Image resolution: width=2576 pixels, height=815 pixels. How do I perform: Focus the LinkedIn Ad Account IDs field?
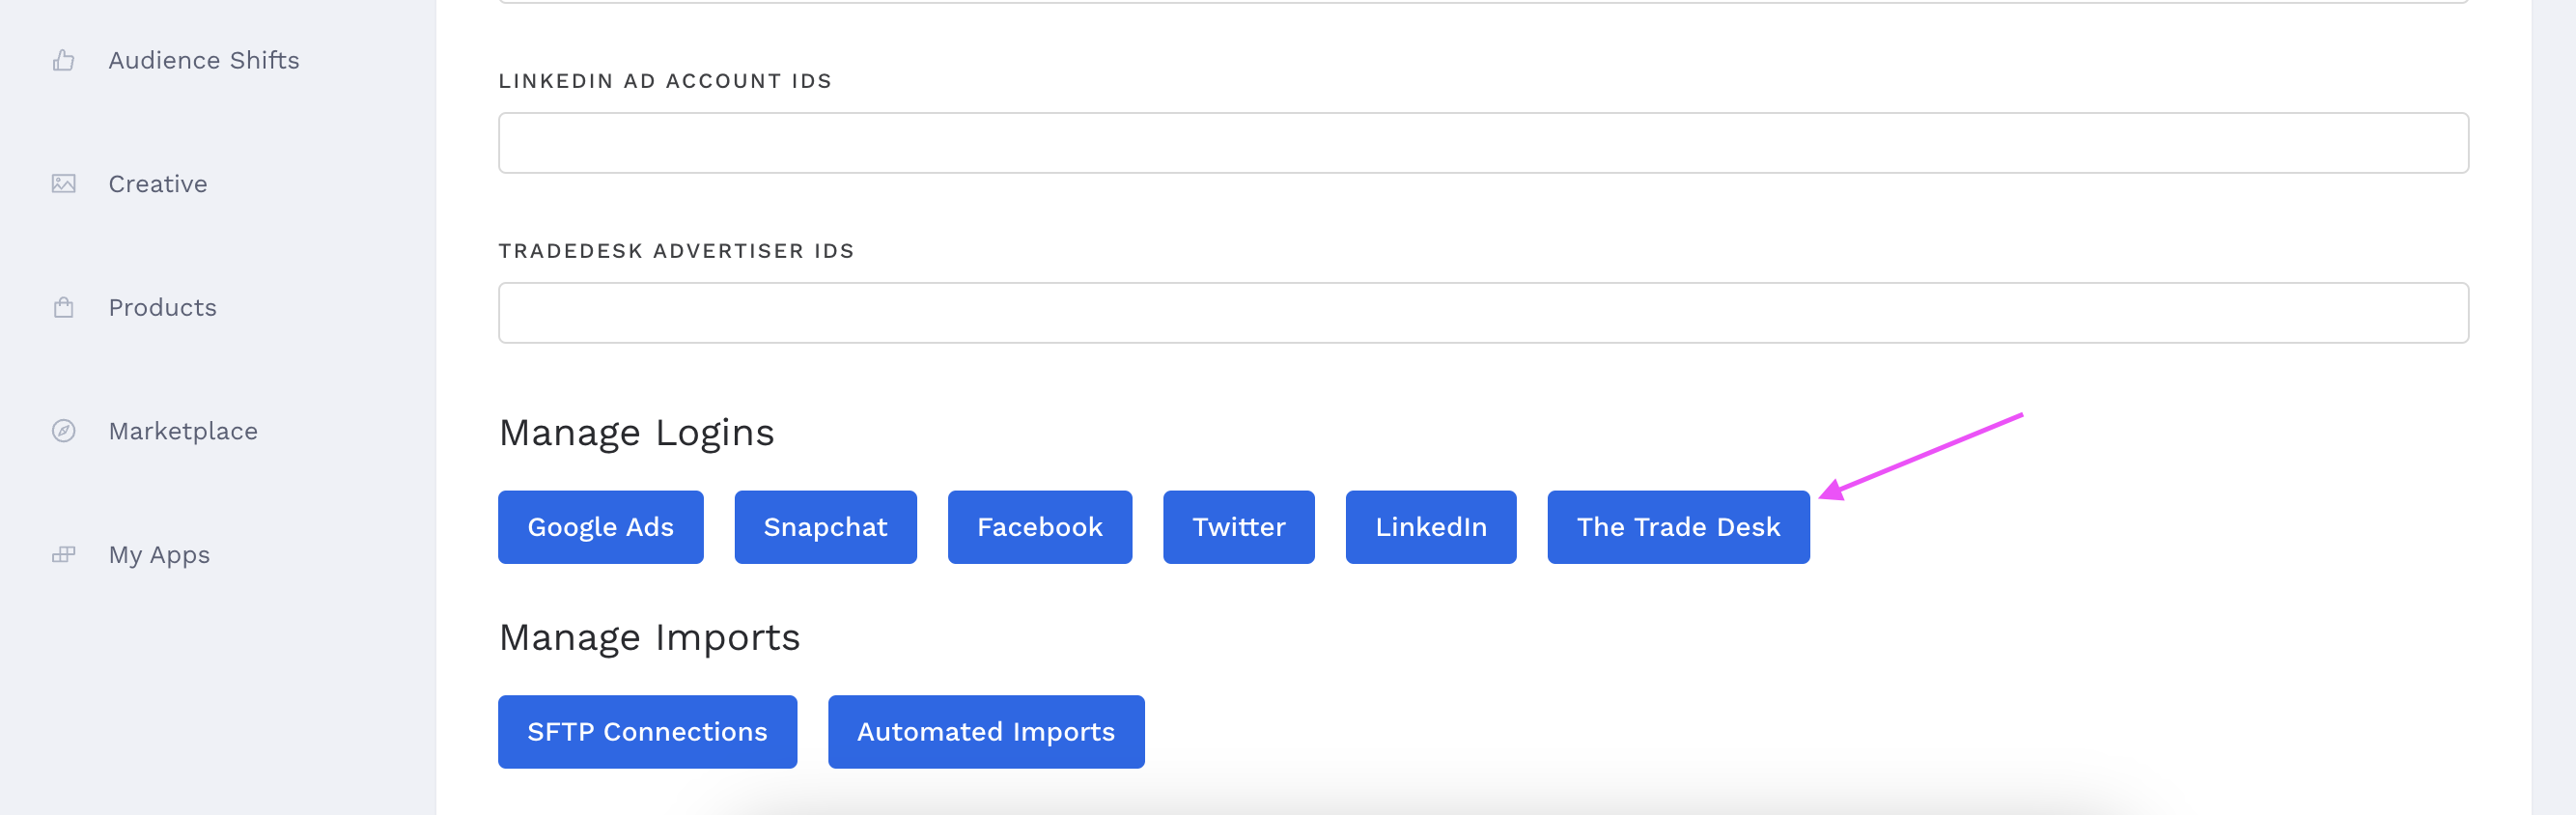pos(1483,143)
